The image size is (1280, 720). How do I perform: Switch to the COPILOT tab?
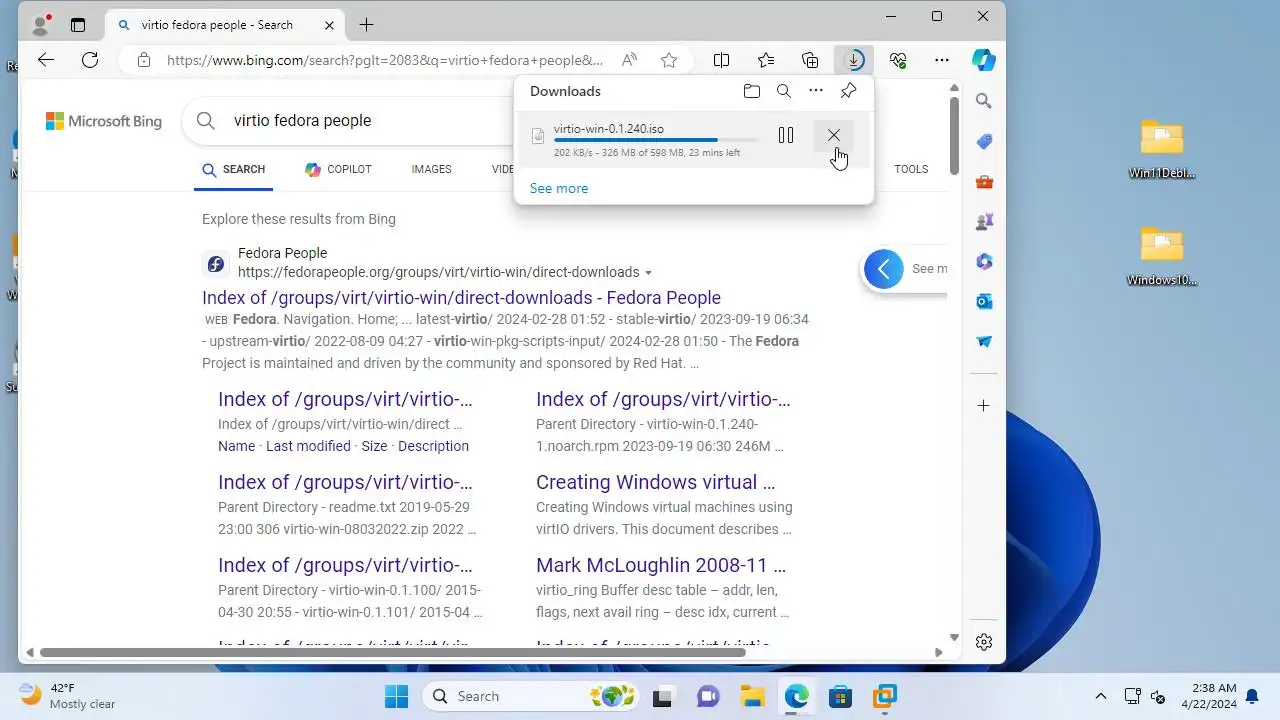[338, 169]
